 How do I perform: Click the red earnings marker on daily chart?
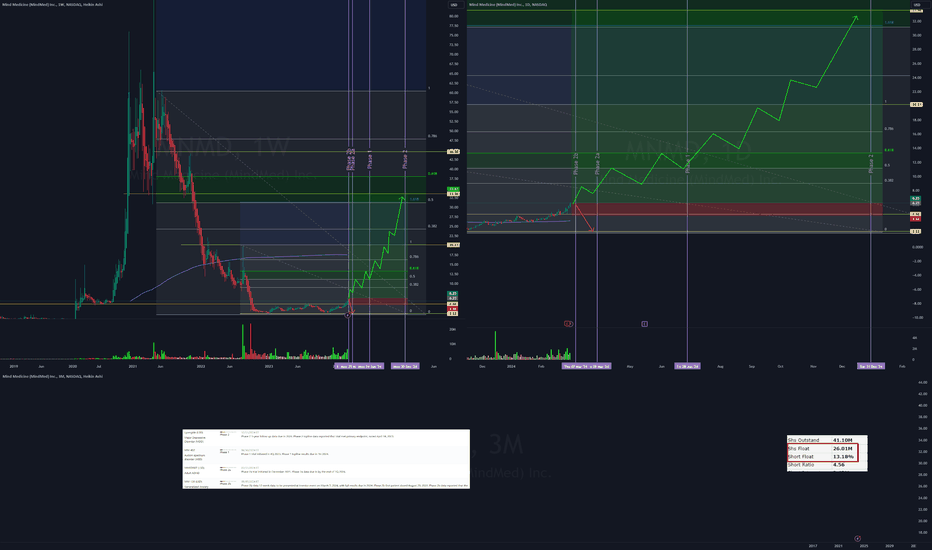coord(568,324)
